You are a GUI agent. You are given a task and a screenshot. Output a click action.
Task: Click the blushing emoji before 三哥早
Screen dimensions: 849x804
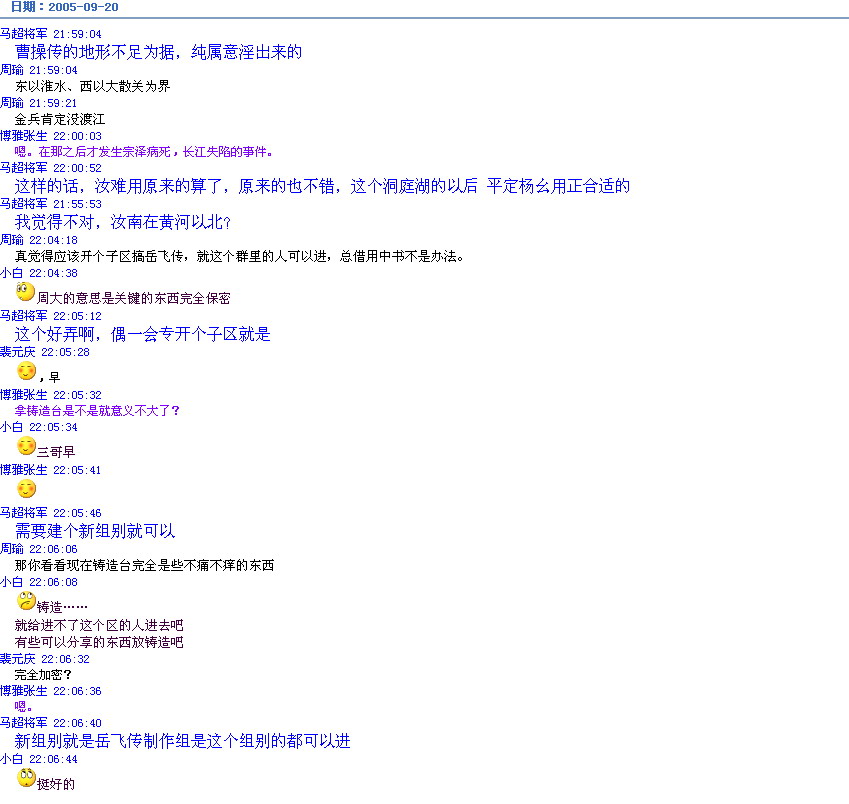pyautogui.click(x=27, y=446)
